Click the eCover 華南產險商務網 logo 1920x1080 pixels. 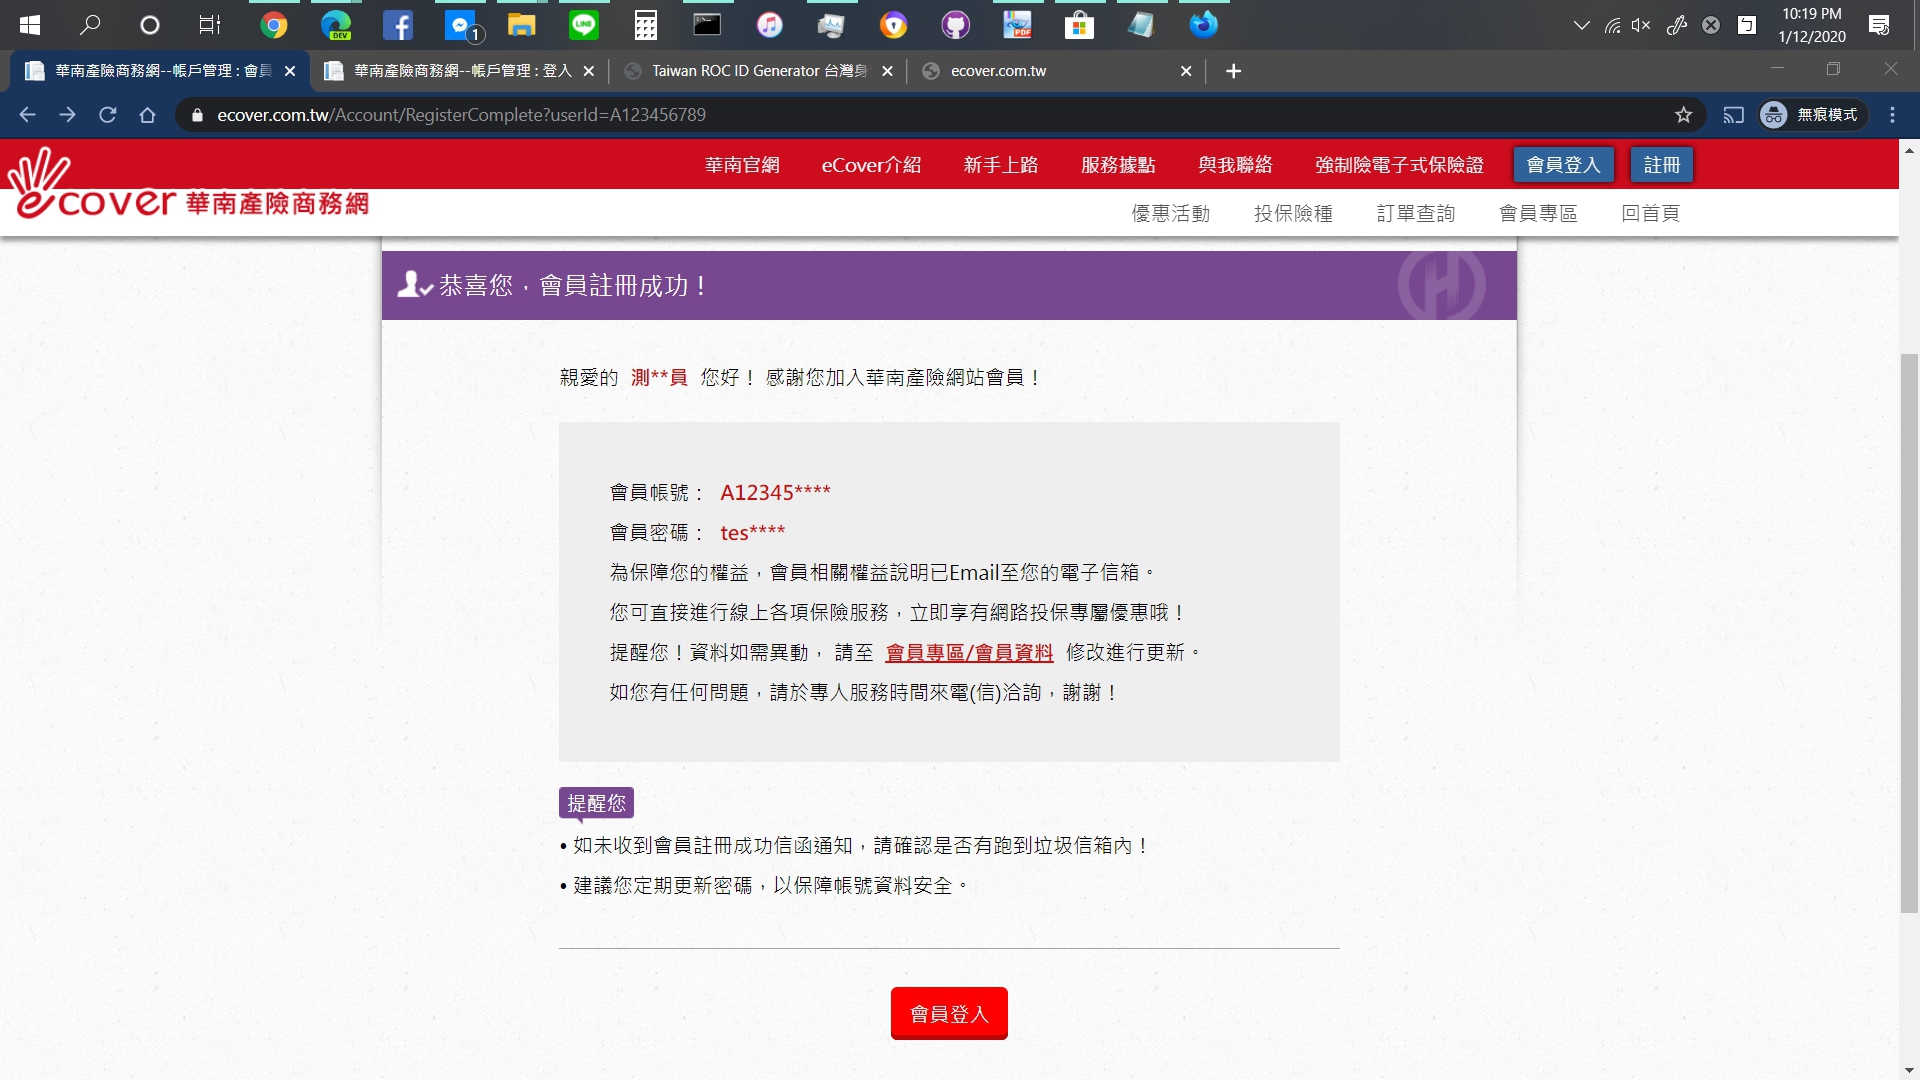click(189, 185)
